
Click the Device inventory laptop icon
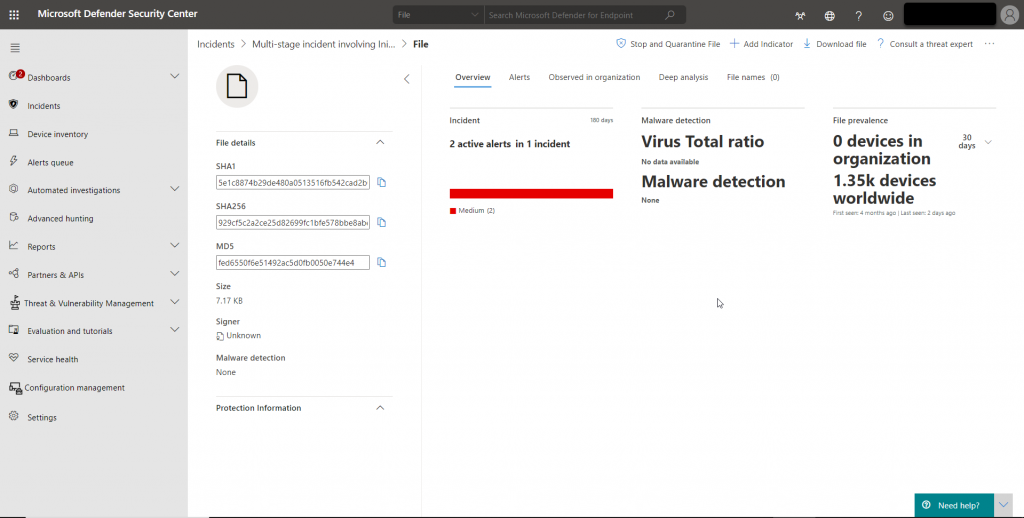click(14, 133)
